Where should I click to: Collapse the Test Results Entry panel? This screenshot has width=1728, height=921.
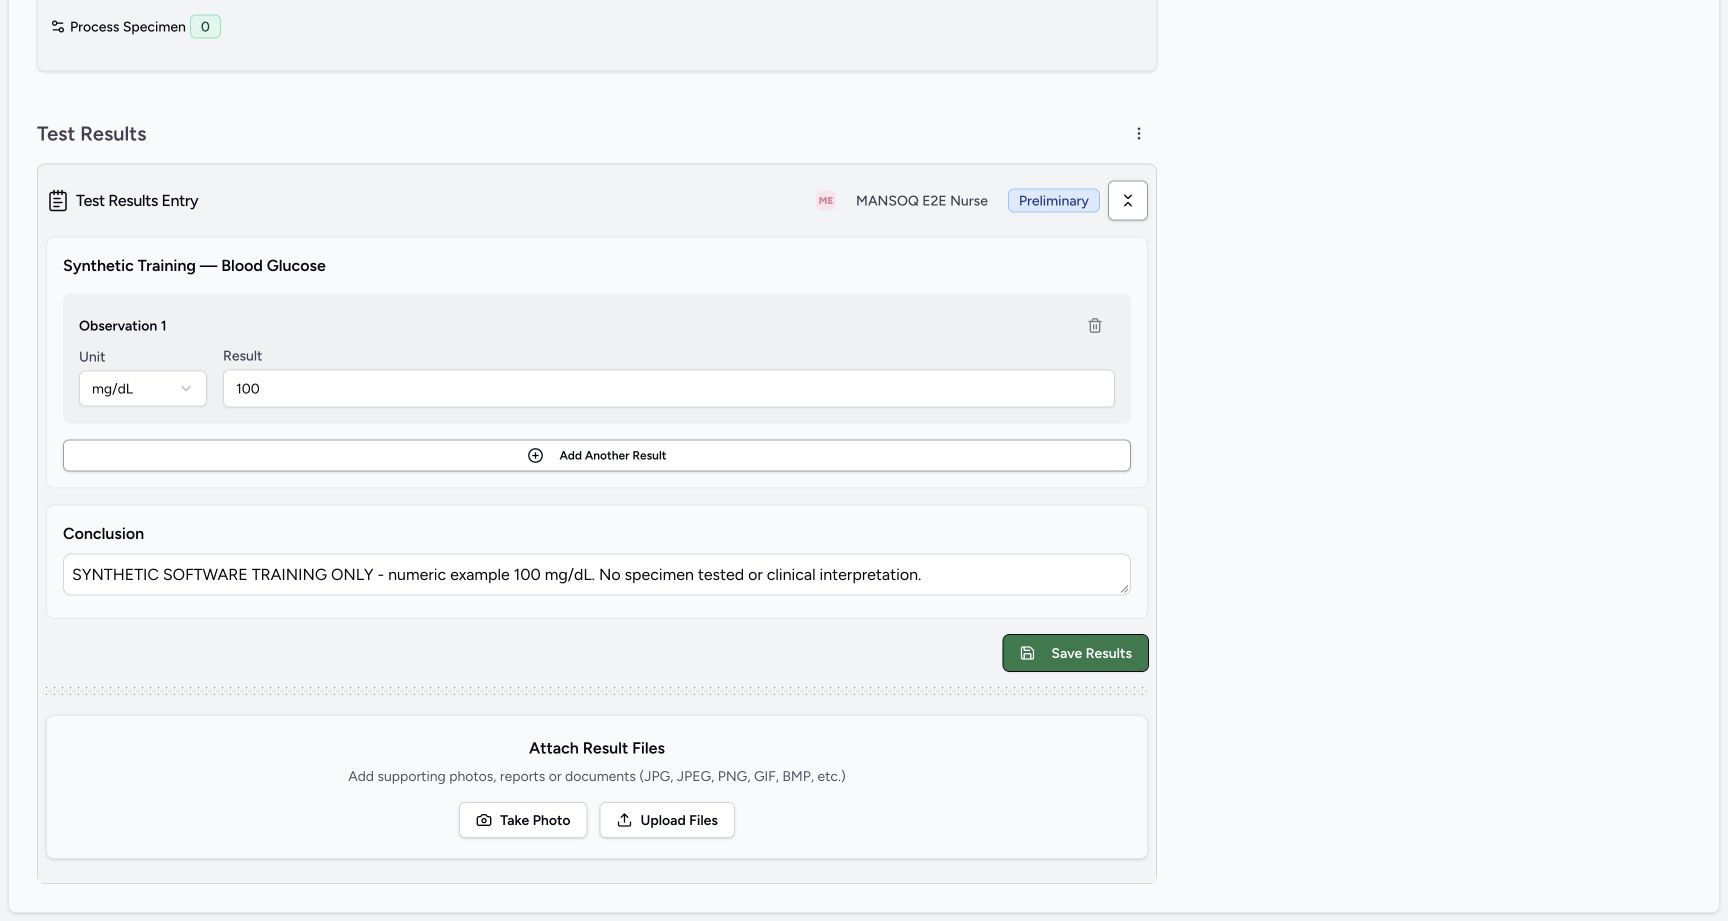[x=1127, y=201]
